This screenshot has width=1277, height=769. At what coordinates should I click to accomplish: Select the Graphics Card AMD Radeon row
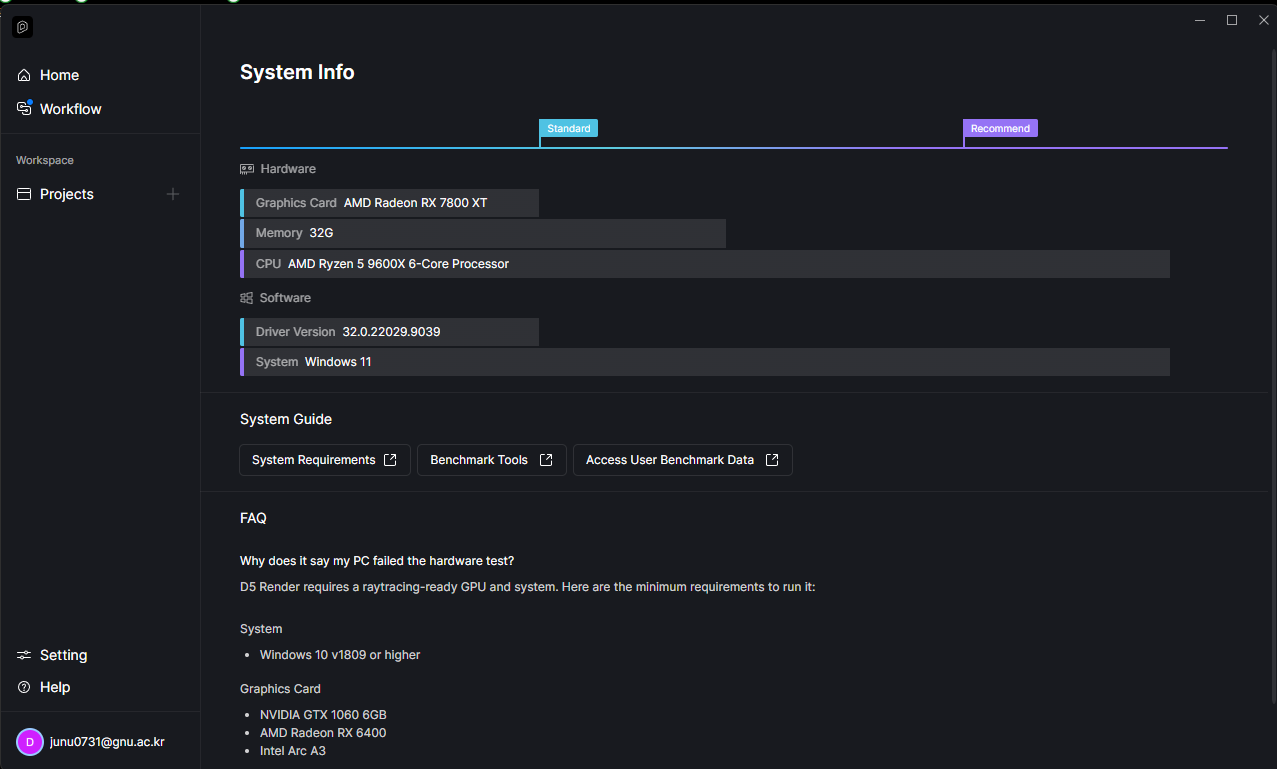pyautogui.click(x=390, y=203)
